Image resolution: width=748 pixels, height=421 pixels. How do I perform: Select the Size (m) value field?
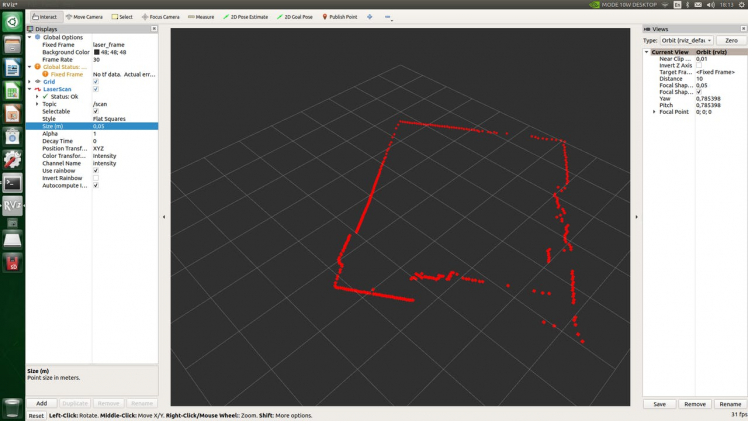[x=125, y=126]
